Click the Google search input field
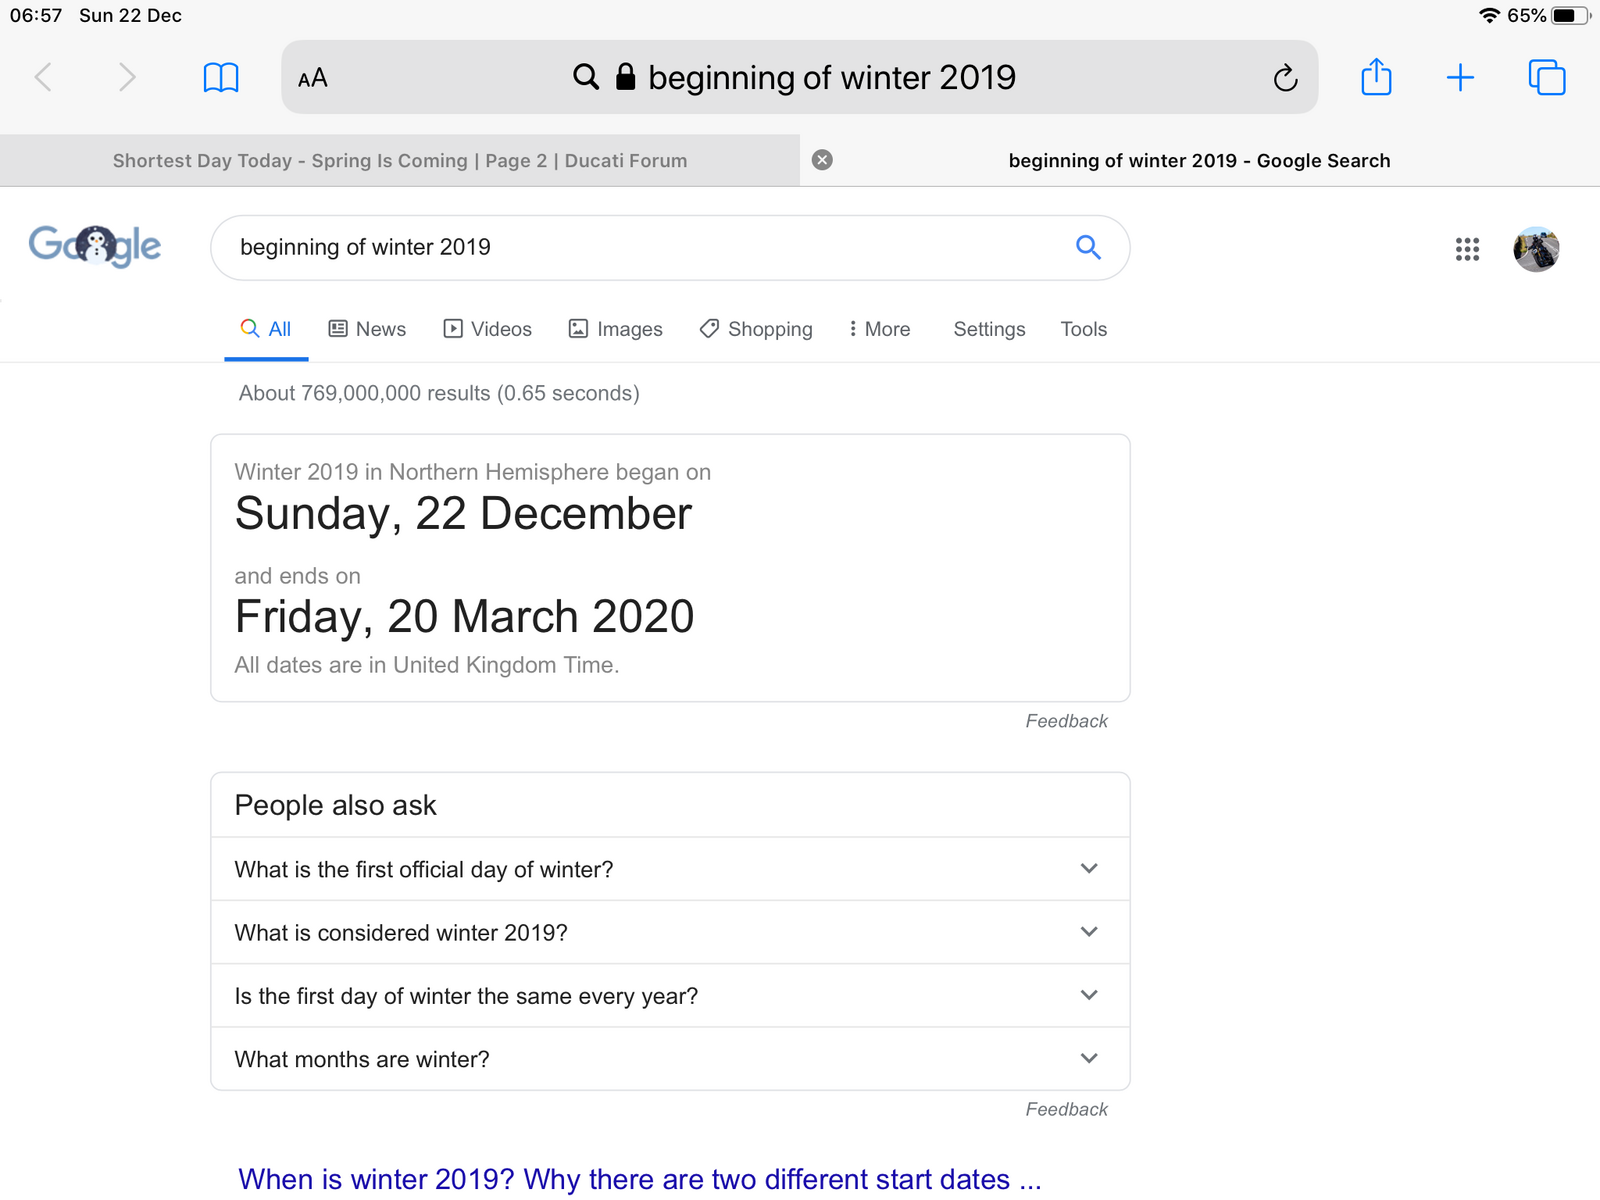The width and height of the screenshot is (1600, 1200). [x=650, y=247]
